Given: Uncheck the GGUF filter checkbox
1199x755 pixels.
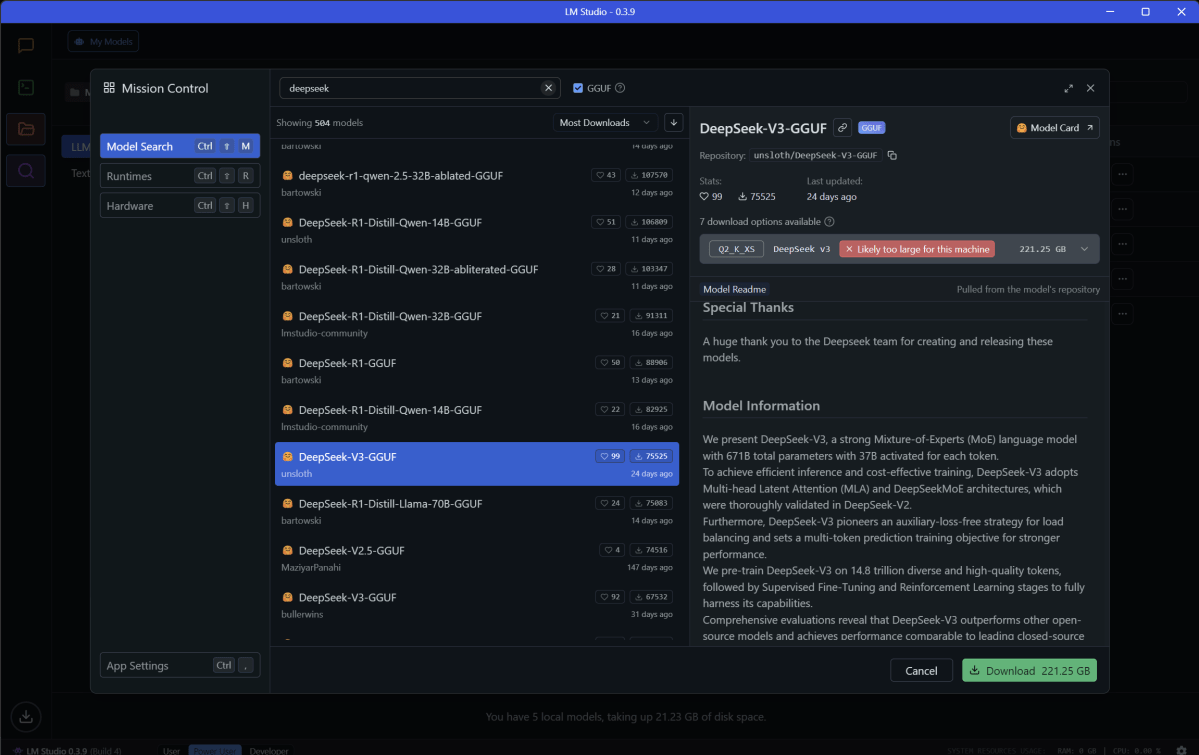Looking at the screenshot, I should 577,87.
